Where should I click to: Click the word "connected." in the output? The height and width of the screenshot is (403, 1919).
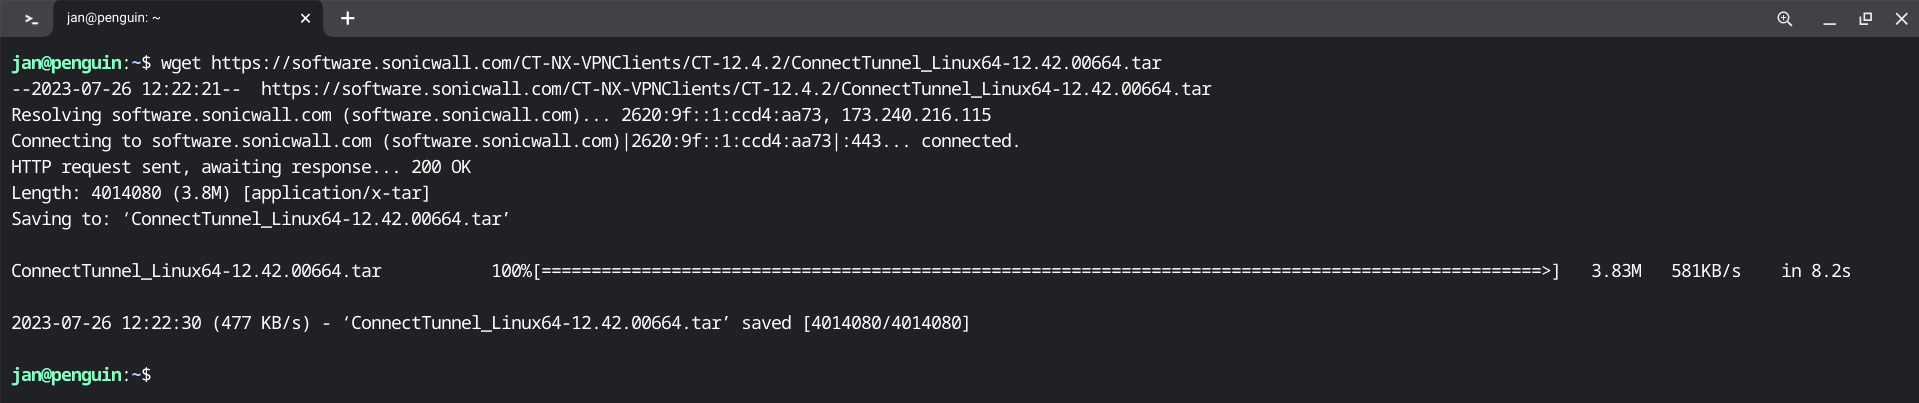point(970,141)
